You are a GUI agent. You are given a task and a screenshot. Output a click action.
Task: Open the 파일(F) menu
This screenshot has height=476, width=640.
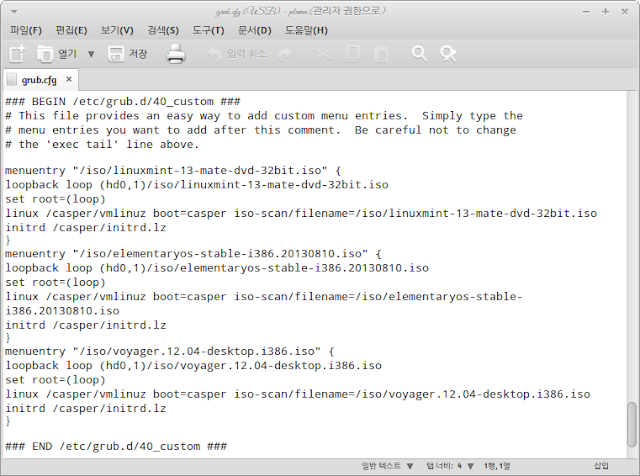26,30
